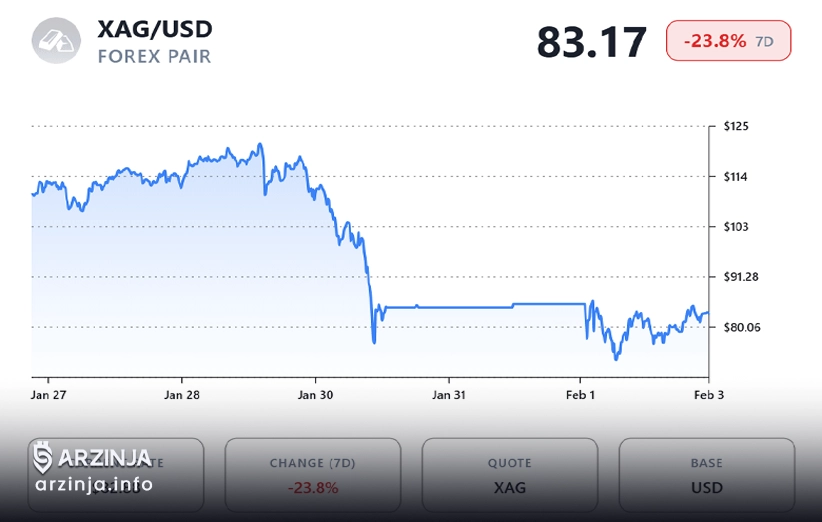The height and width of the screenshot is (522, 822).
Task: Click the FOREX PAIR subtitle label
Action: tap(155, 56)
